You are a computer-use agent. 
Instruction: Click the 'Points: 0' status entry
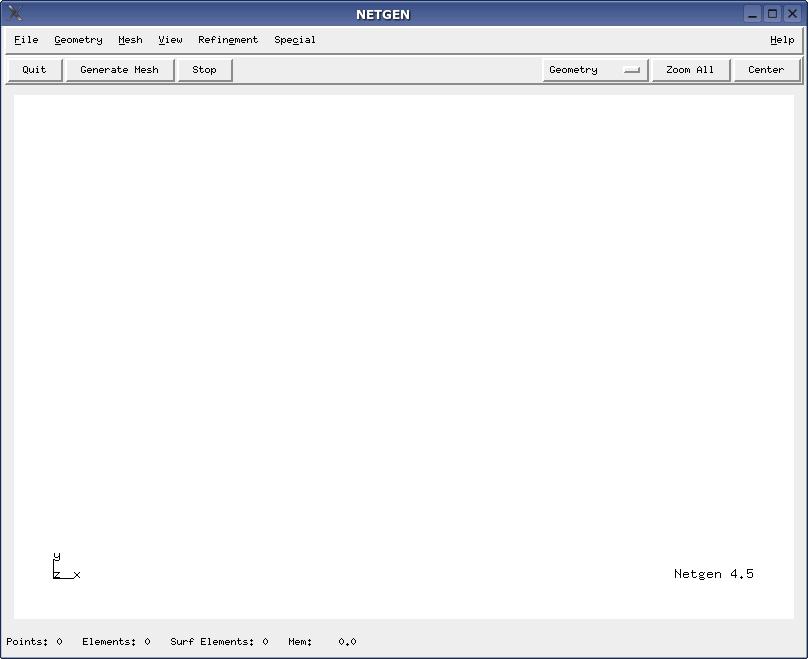[35, 641]
